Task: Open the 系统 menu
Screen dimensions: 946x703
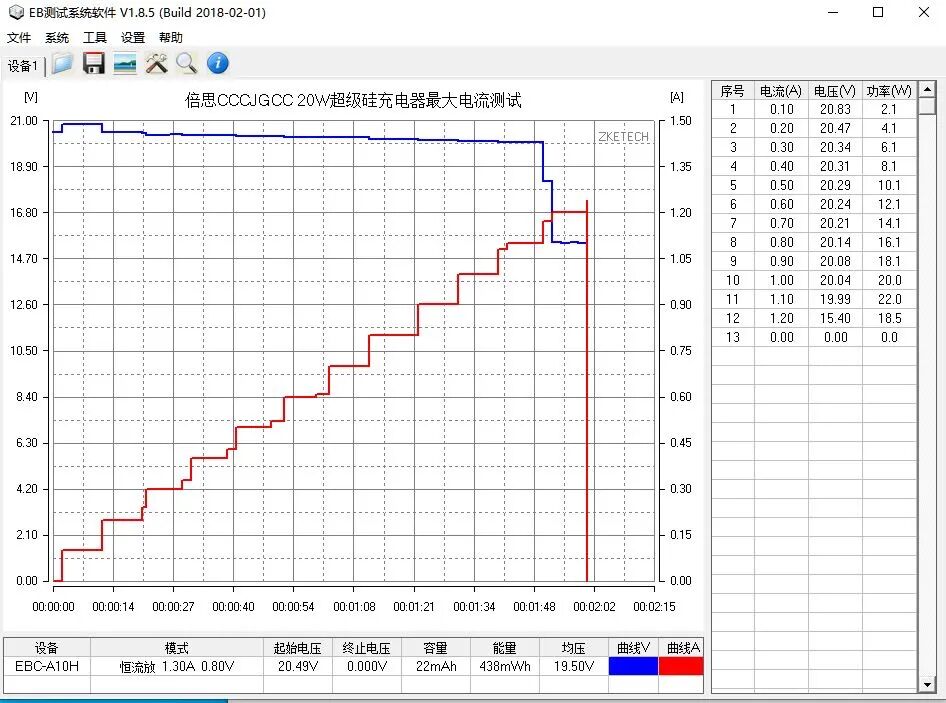Action: point(57,37)
